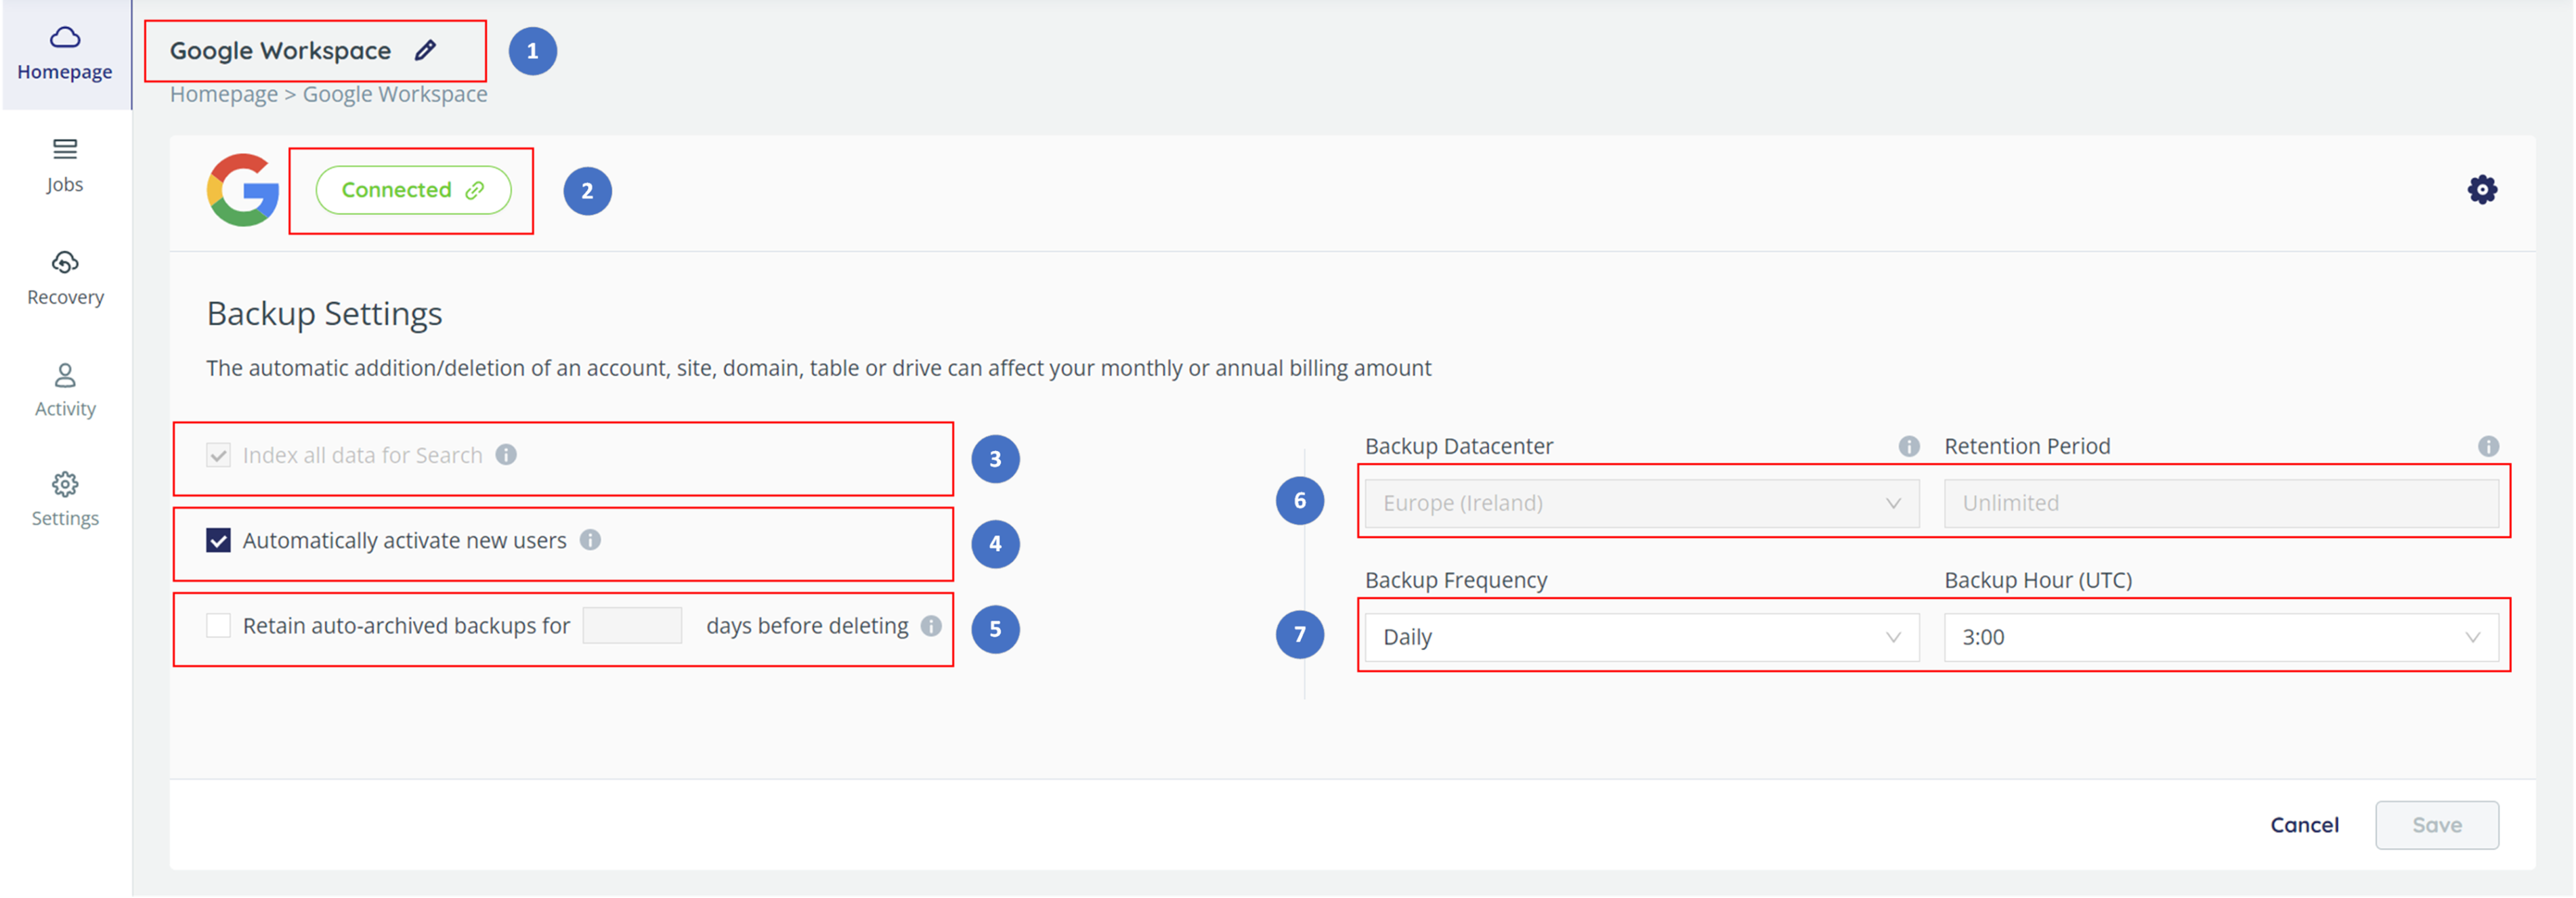Click the Backup Settings heading
2576x898 pixels.
click(325, 314)
